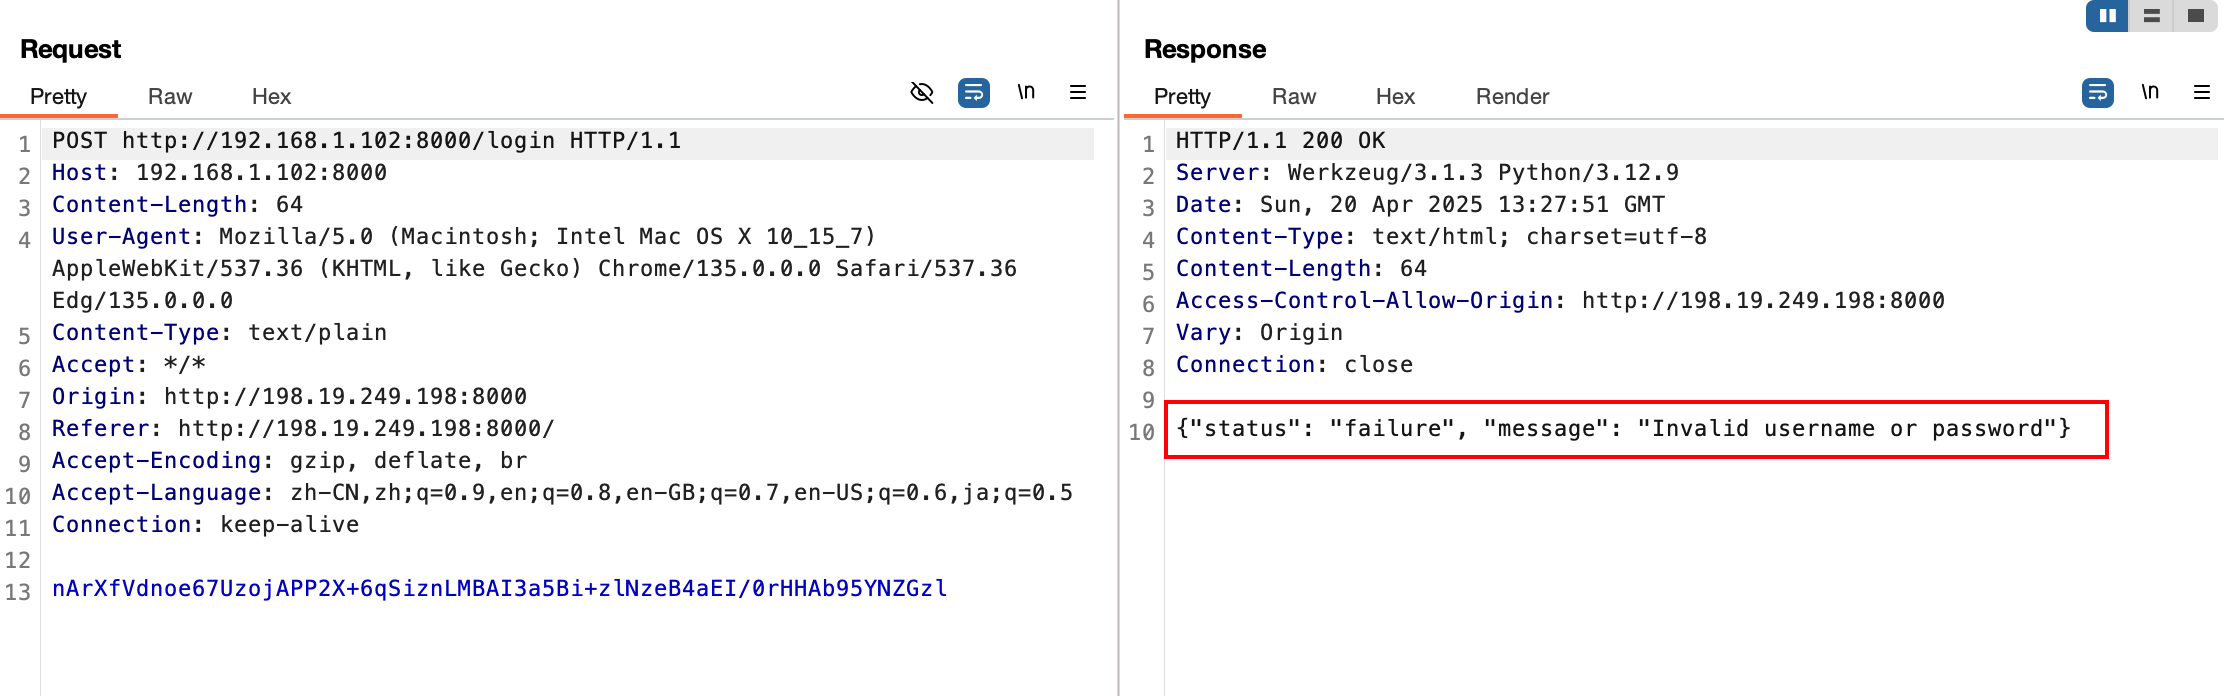The width and height of the screenshot is (2224, 696).
Task: Switch to the Response Pretty tab
Action: click(x=1182, y=96)
